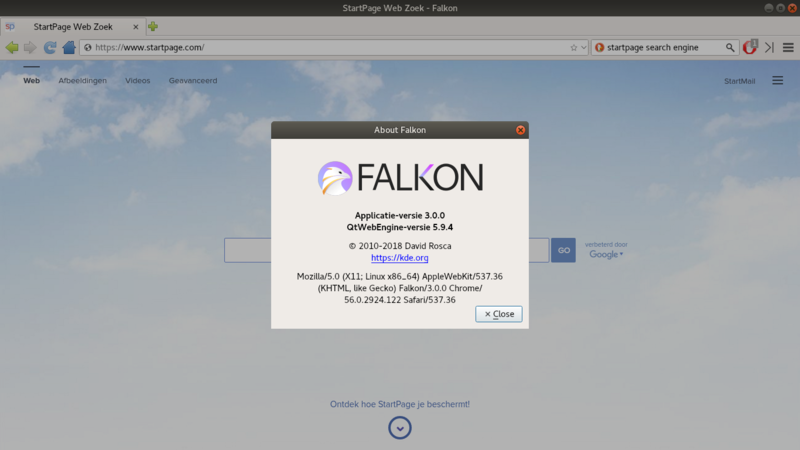
Task: Click the circular down chevron
Action: pyautogui.click(x=399, y=428)
